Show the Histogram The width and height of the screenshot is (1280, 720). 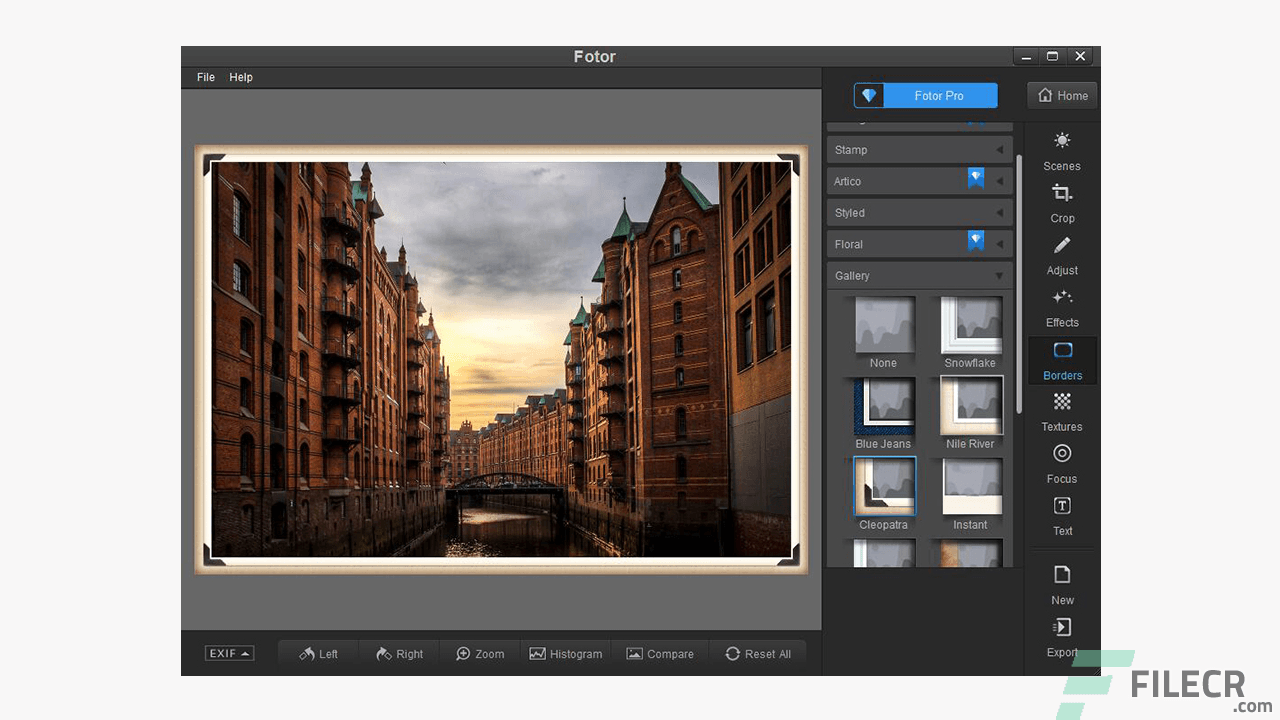(x=566, y=653)
